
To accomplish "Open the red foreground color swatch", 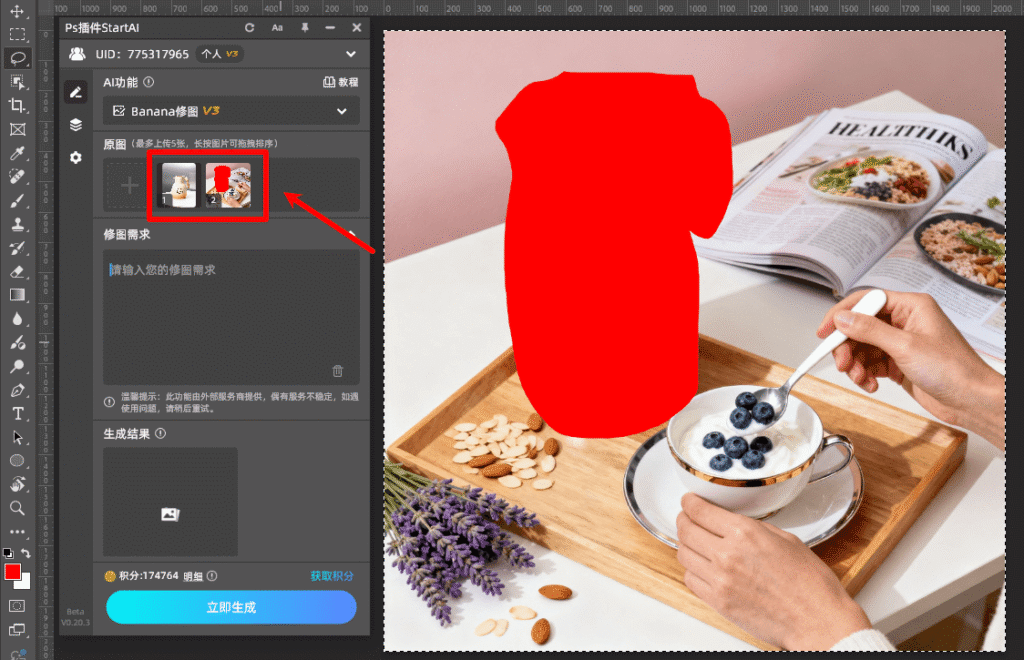I will click(13, 572).
